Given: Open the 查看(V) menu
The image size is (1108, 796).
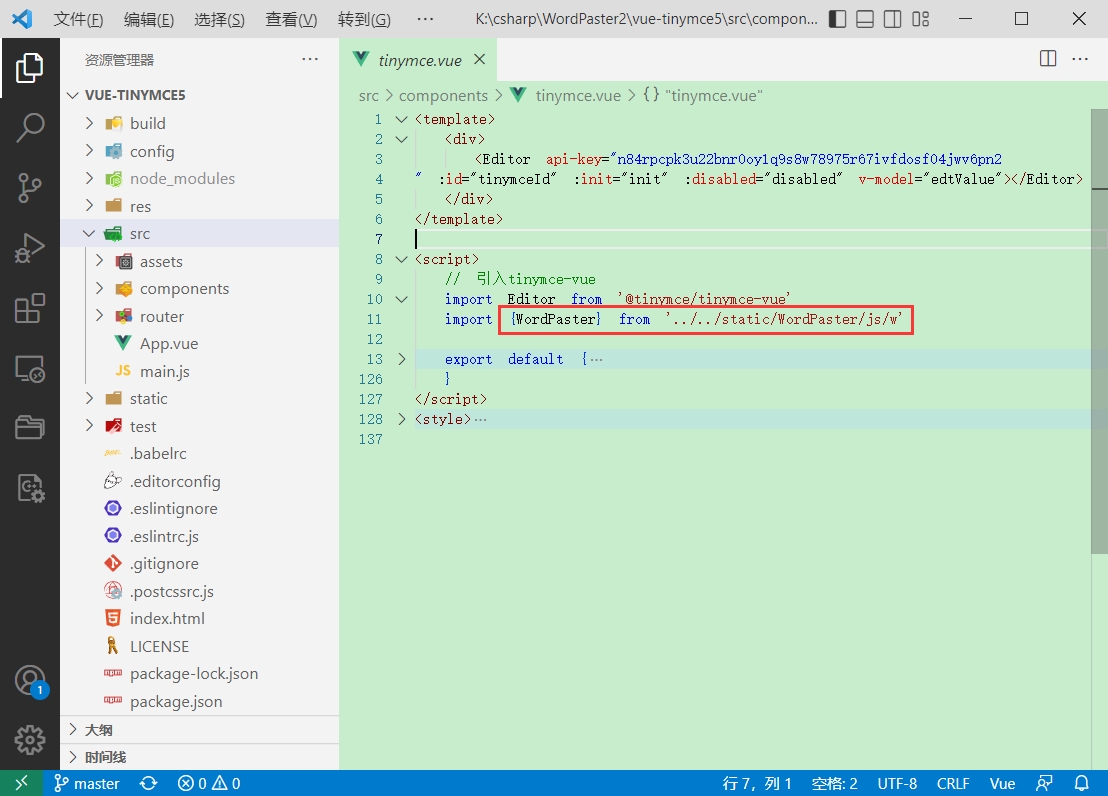Looking at the screenshot, I should click(291, 20).
